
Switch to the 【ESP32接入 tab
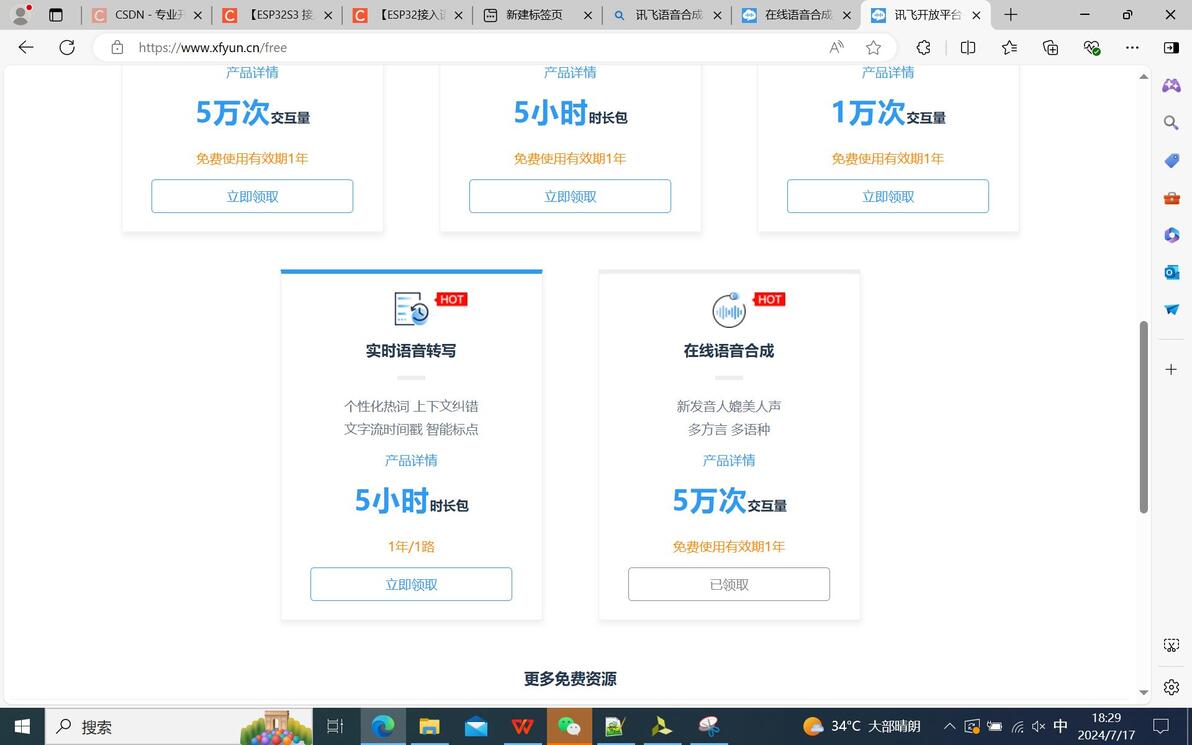click(x=408, y=14)
